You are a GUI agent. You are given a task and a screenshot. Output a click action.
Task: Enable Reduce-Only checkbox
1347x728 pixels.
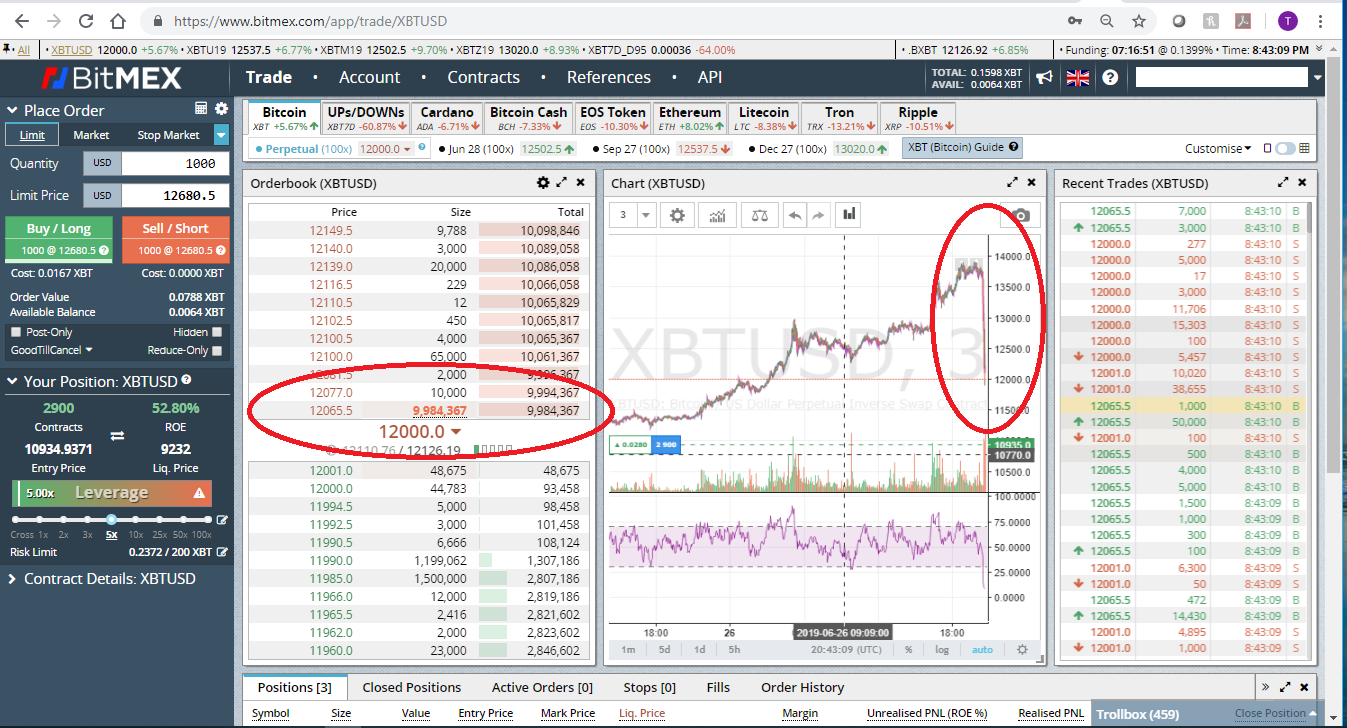point(217,351)
